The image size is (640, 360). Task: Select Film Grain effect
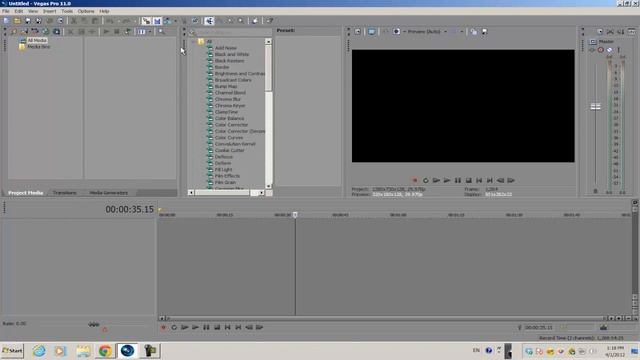point(225,182)
